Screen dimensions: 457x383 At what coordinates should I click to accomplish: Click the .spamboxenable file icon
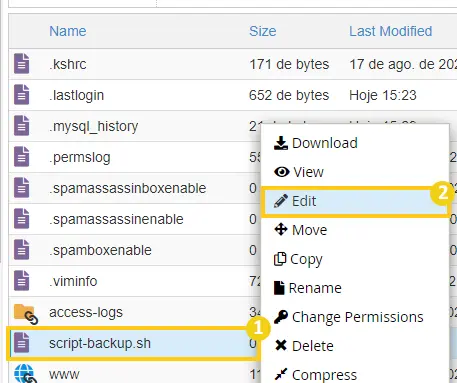[22, 249]
